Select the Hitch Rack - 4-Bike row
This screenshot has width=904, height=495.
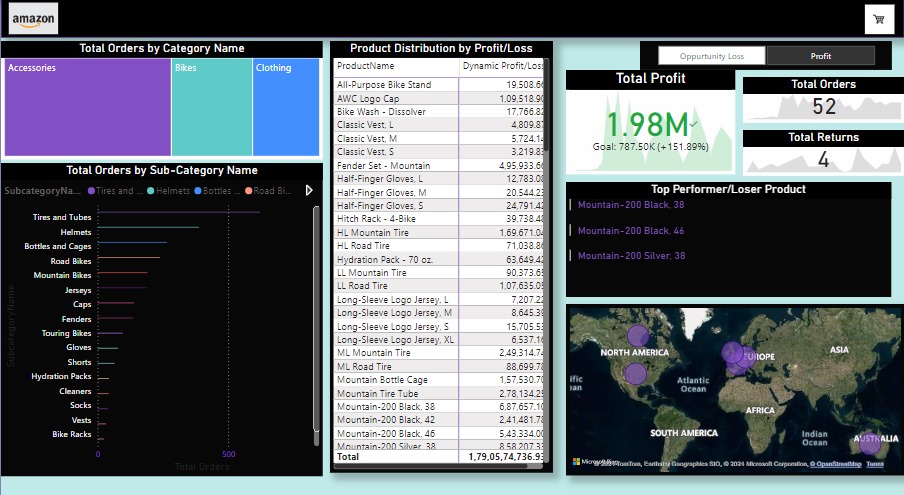point(439,219)
